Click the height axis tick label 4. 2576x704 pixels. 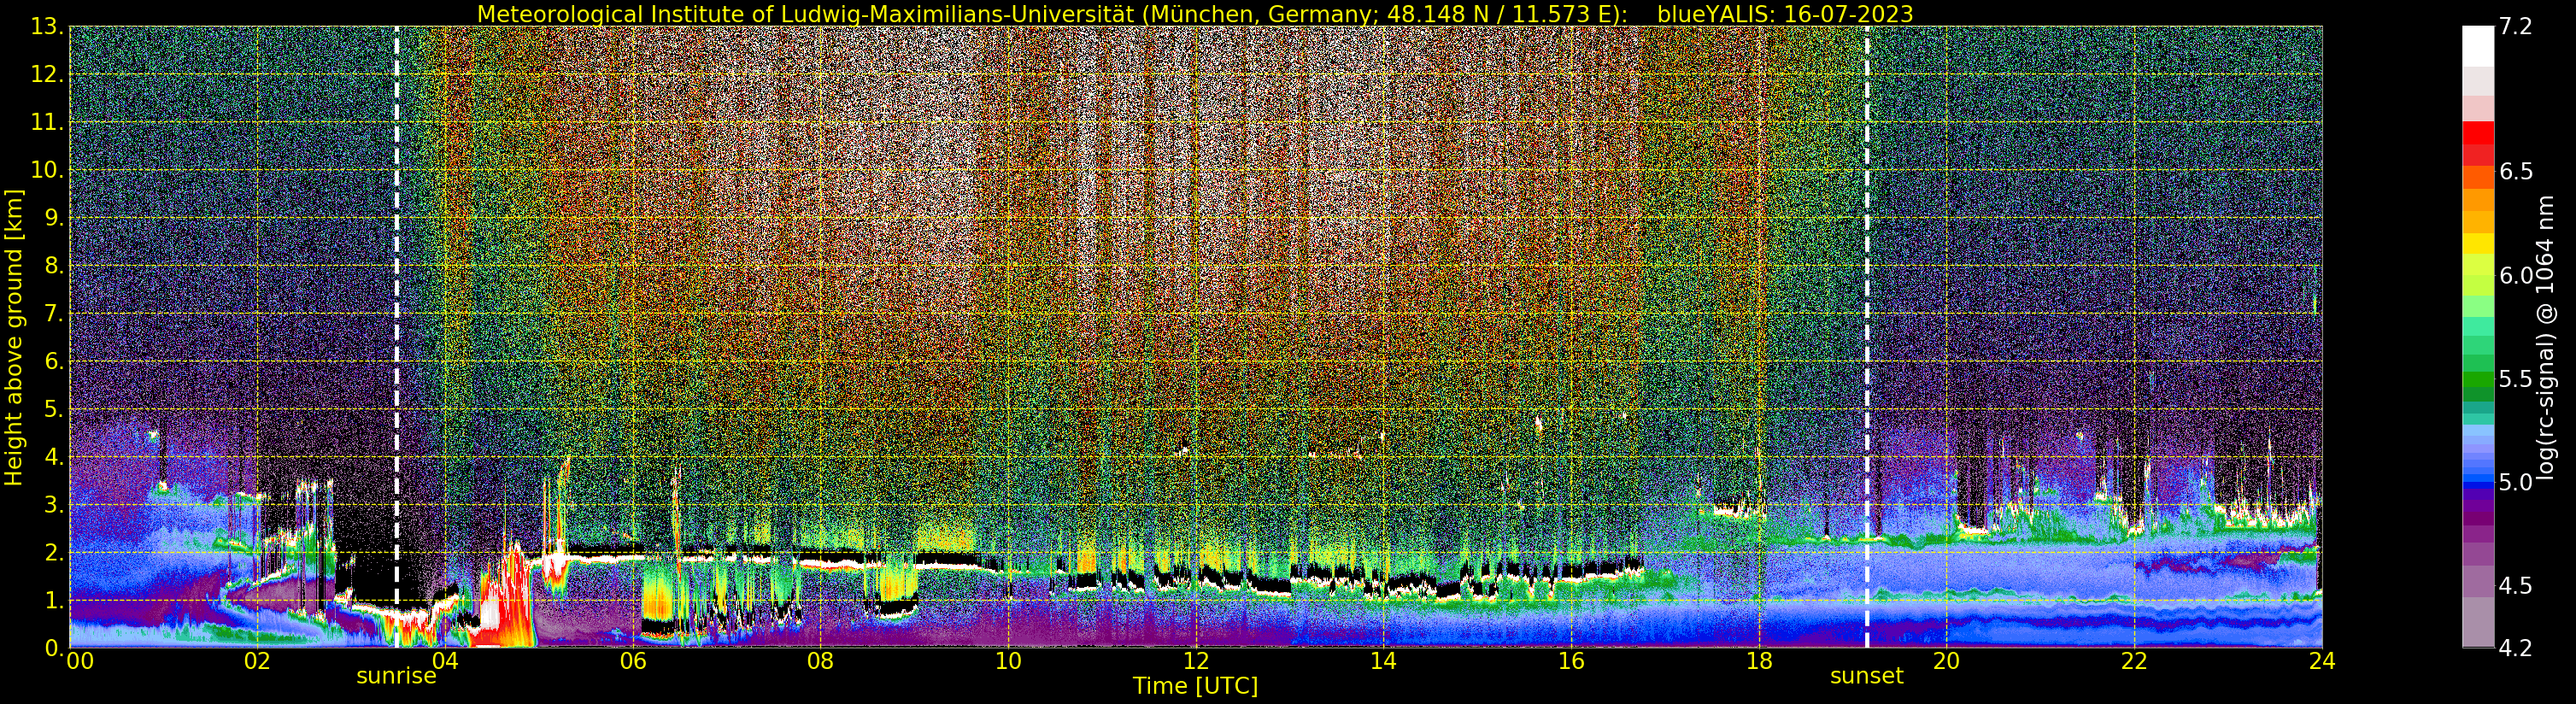(54, 457)
